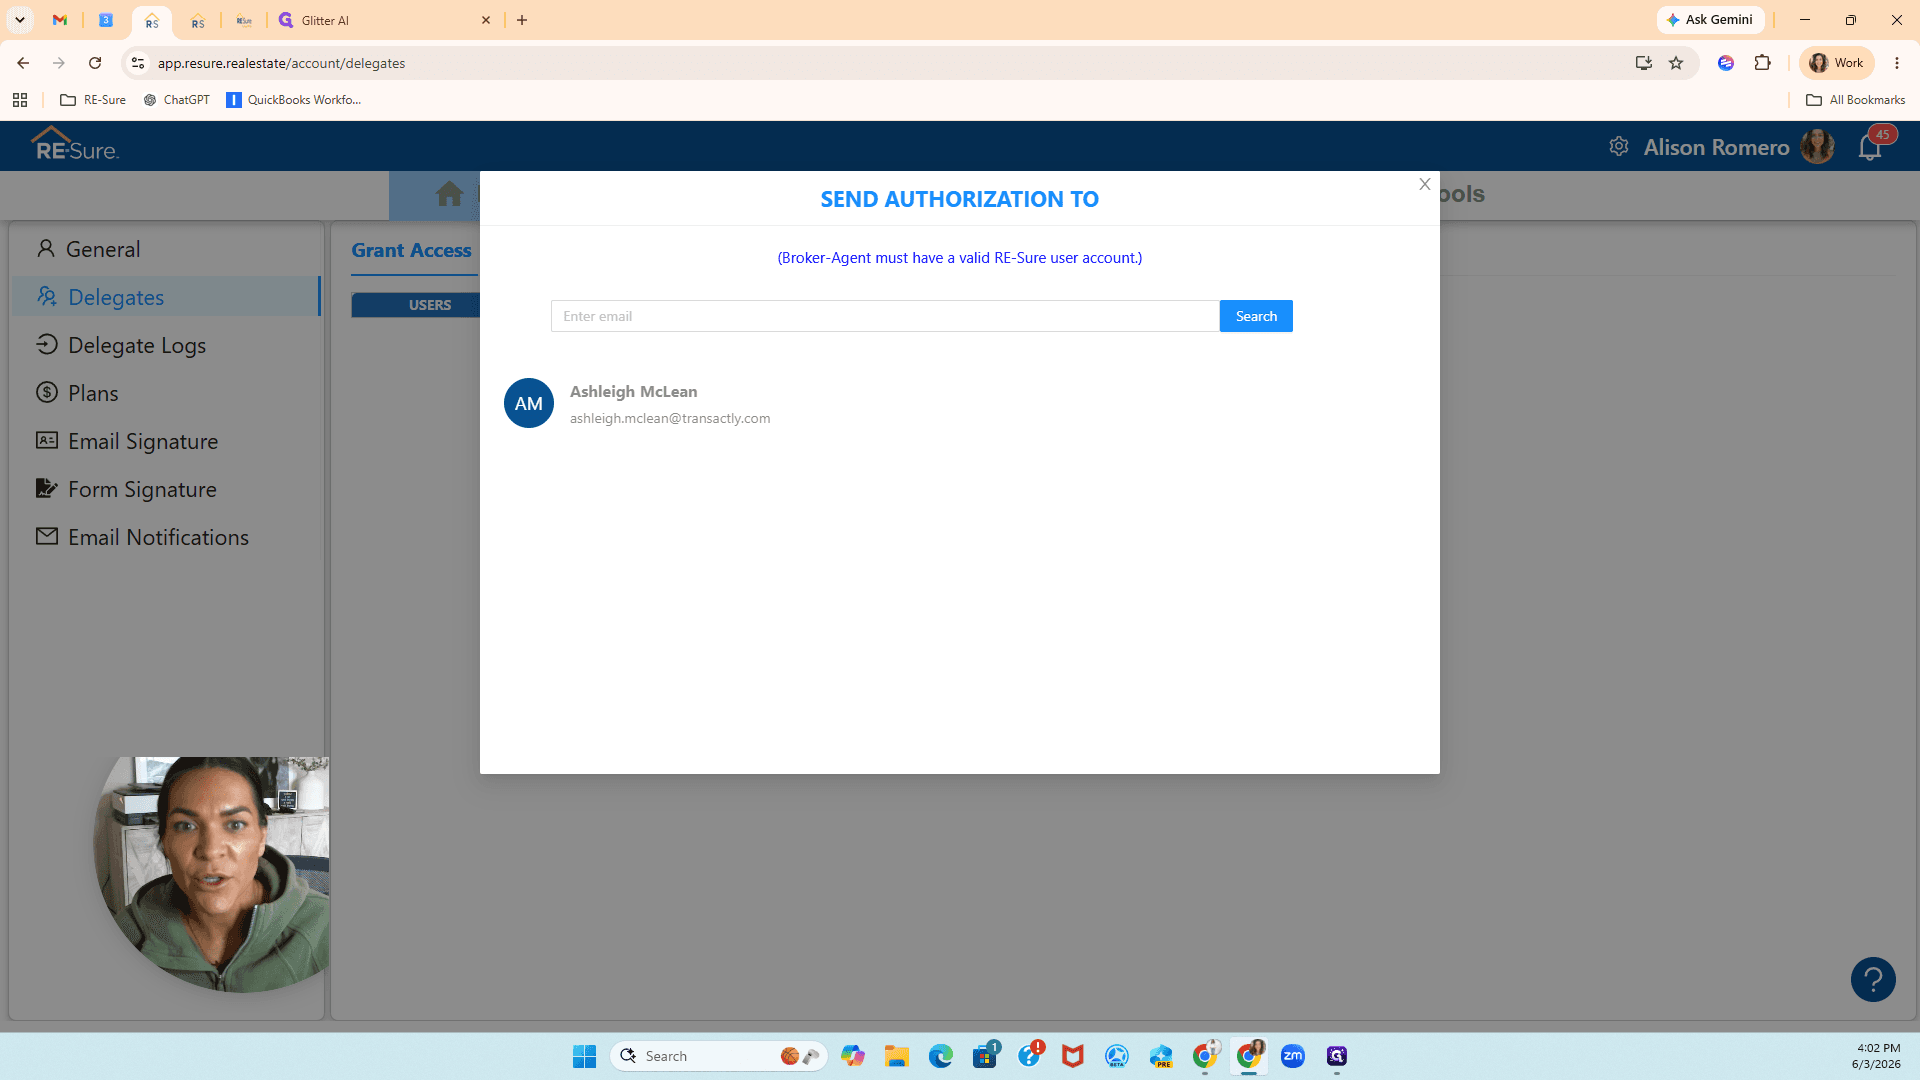Open notifications bell with 45 badge
The width and height of the screenshot is (1920, 1080).
point(1870,147)
